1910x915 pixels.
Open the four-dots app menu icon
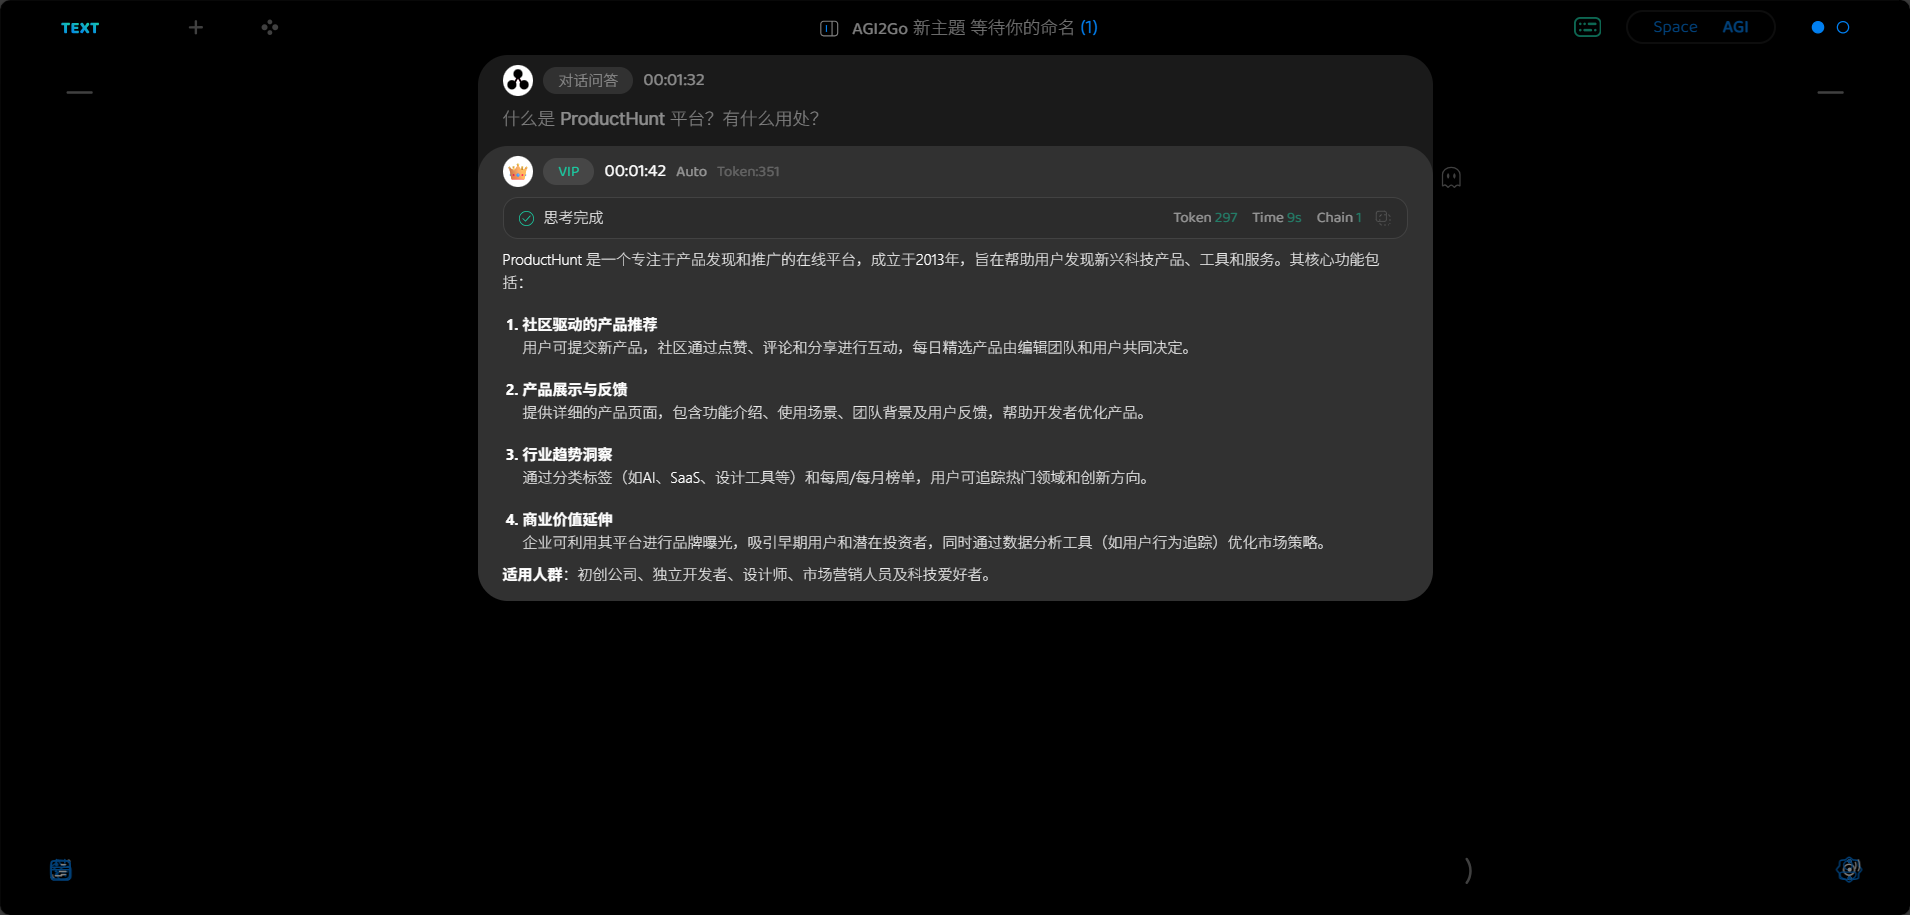(x=269, y=27)
